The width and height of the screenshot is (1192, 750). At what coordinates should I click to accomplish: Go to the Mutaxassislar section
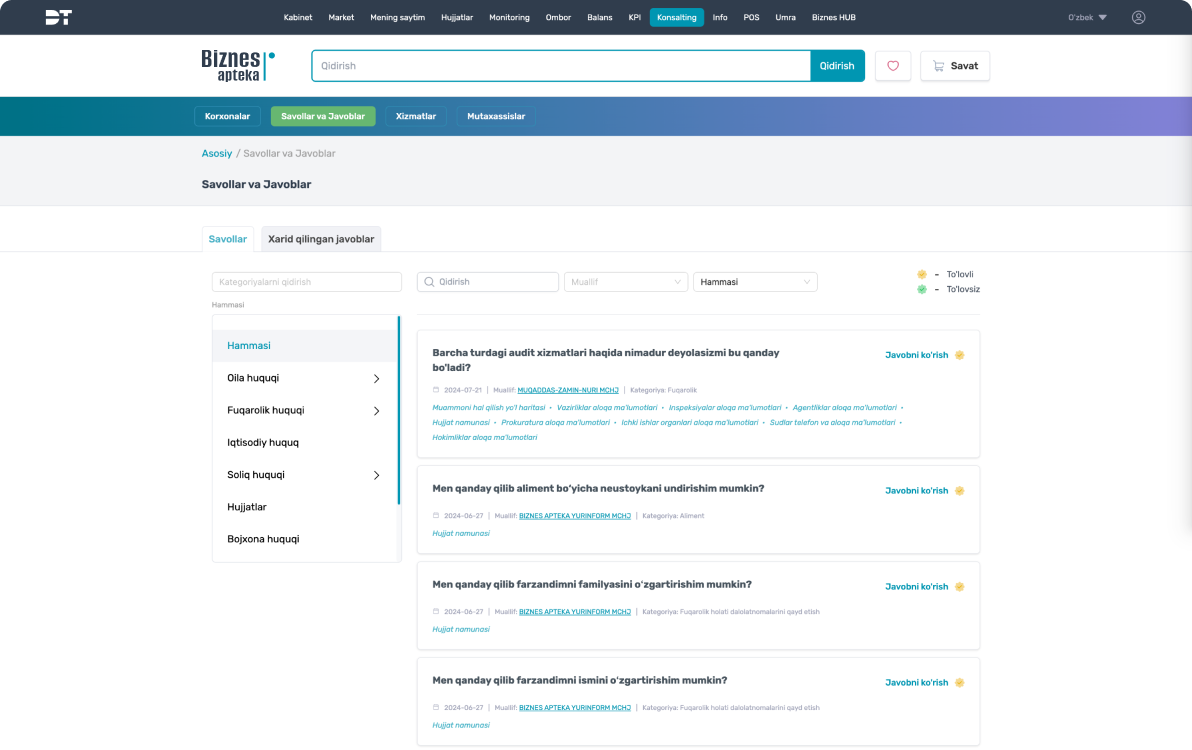pos(496,116)
